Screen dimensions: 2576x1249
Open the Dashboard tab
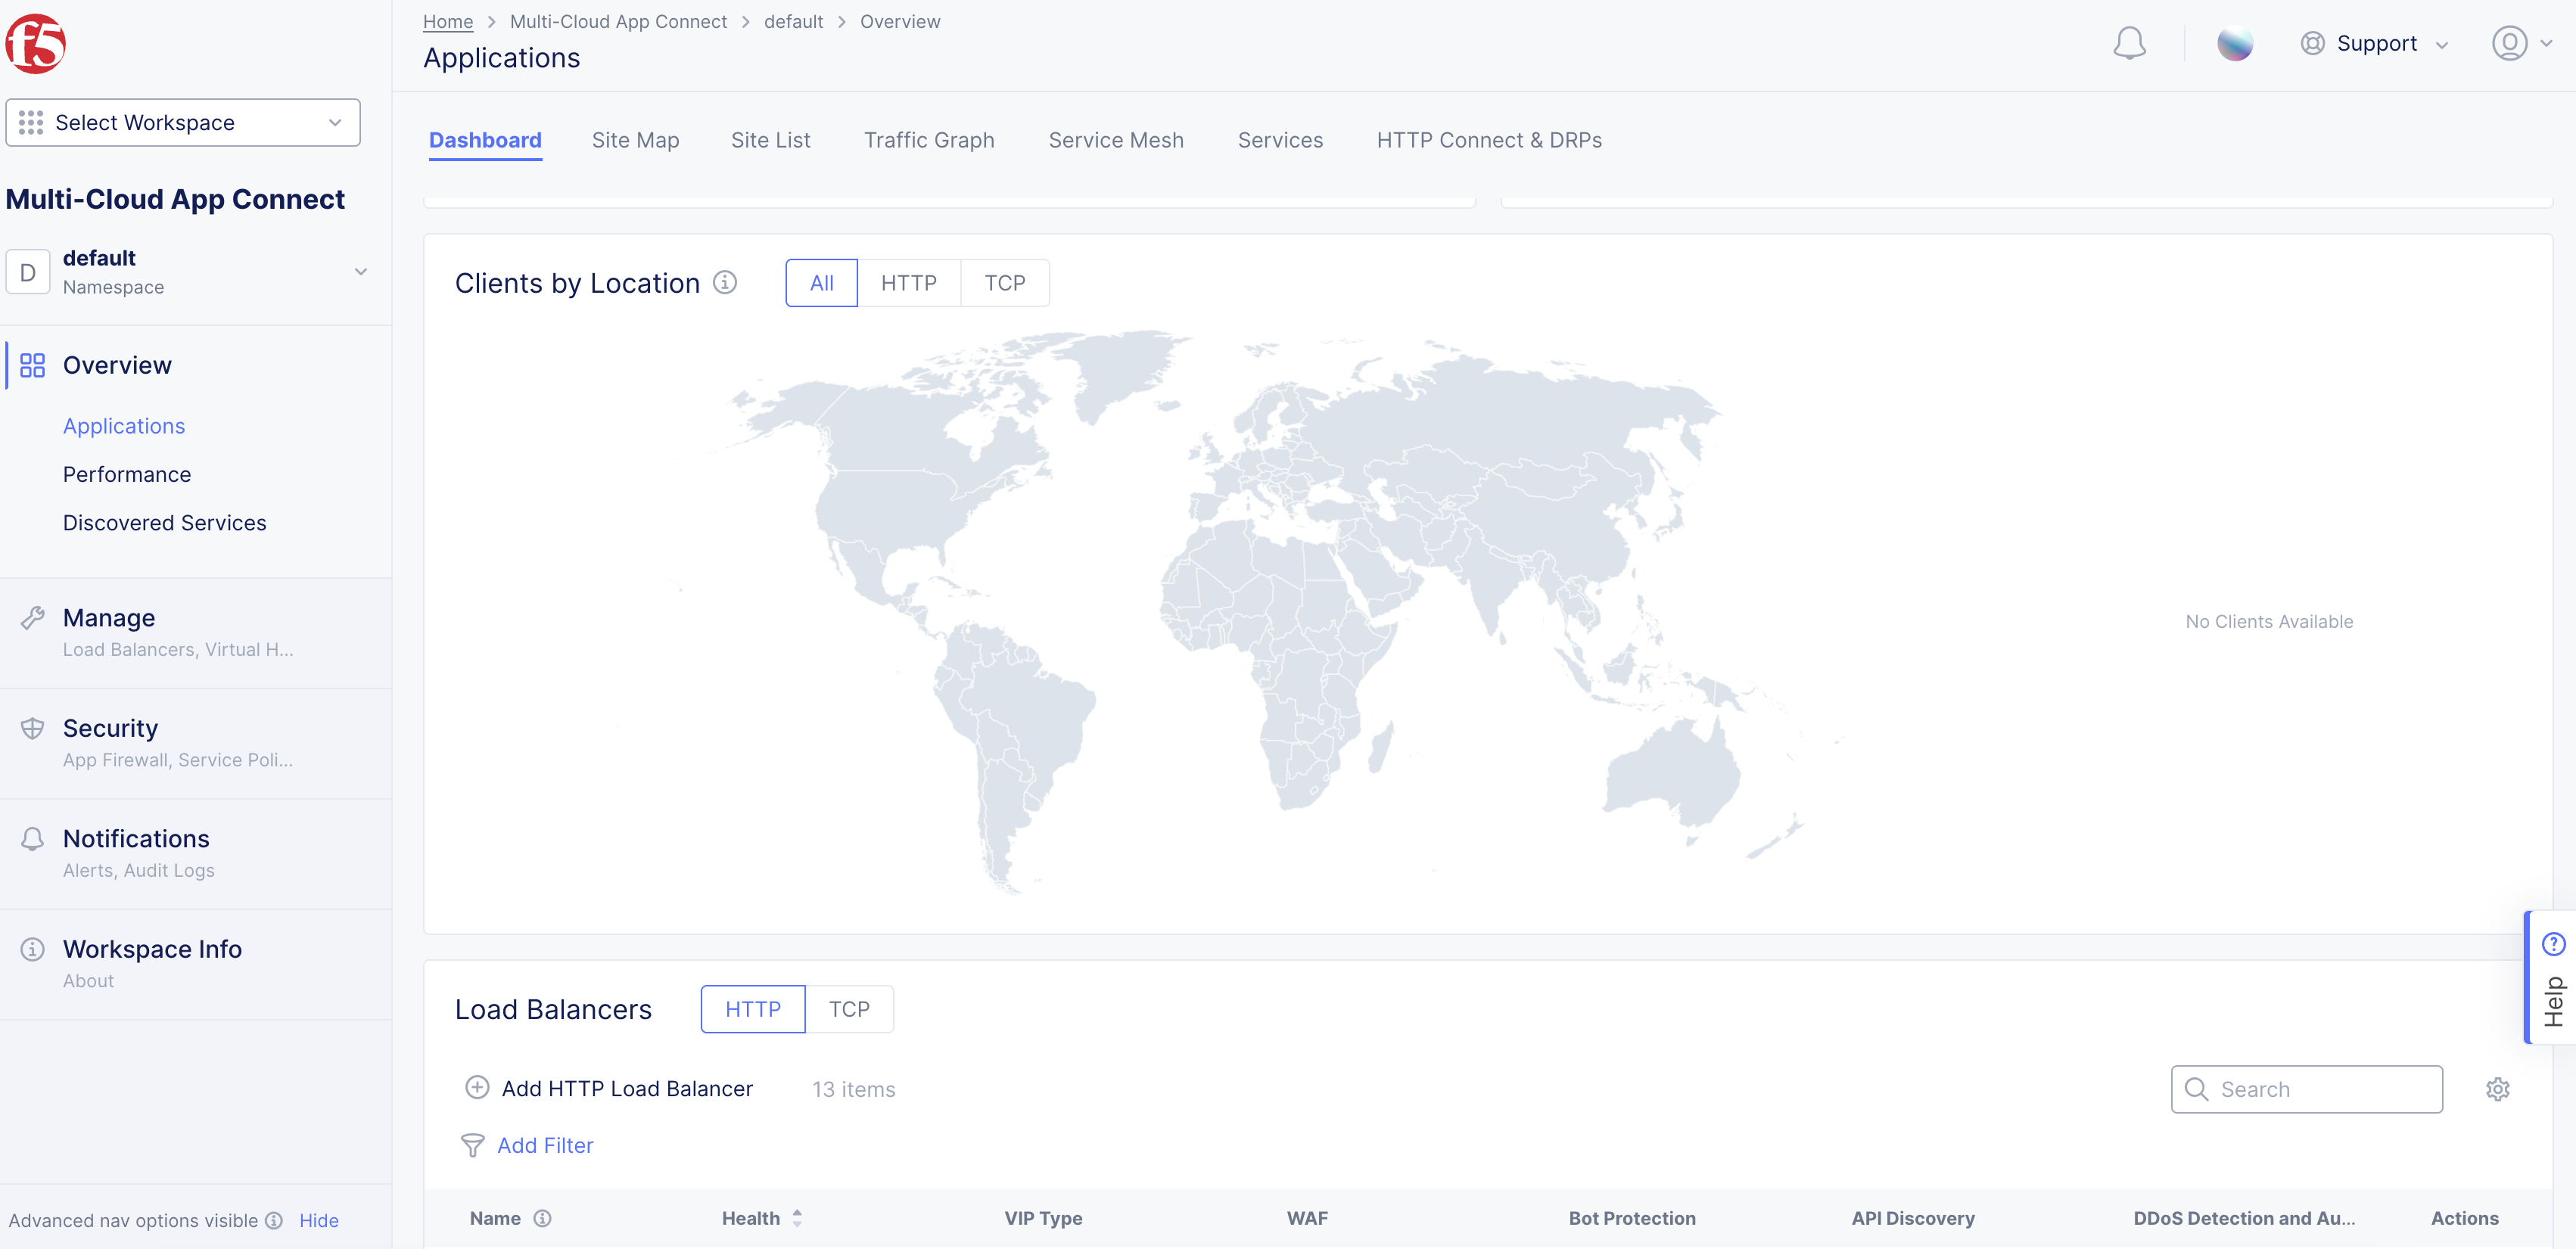point(485,140)
